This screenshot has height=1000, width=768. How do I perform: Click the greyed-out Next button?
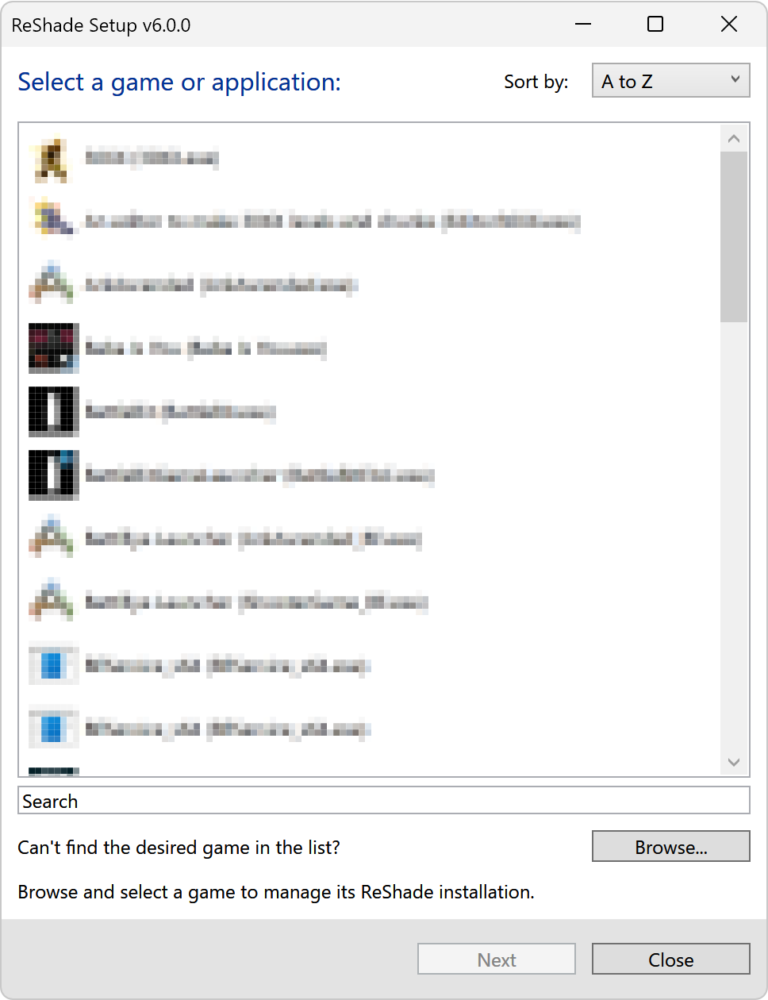pos(496,959)
